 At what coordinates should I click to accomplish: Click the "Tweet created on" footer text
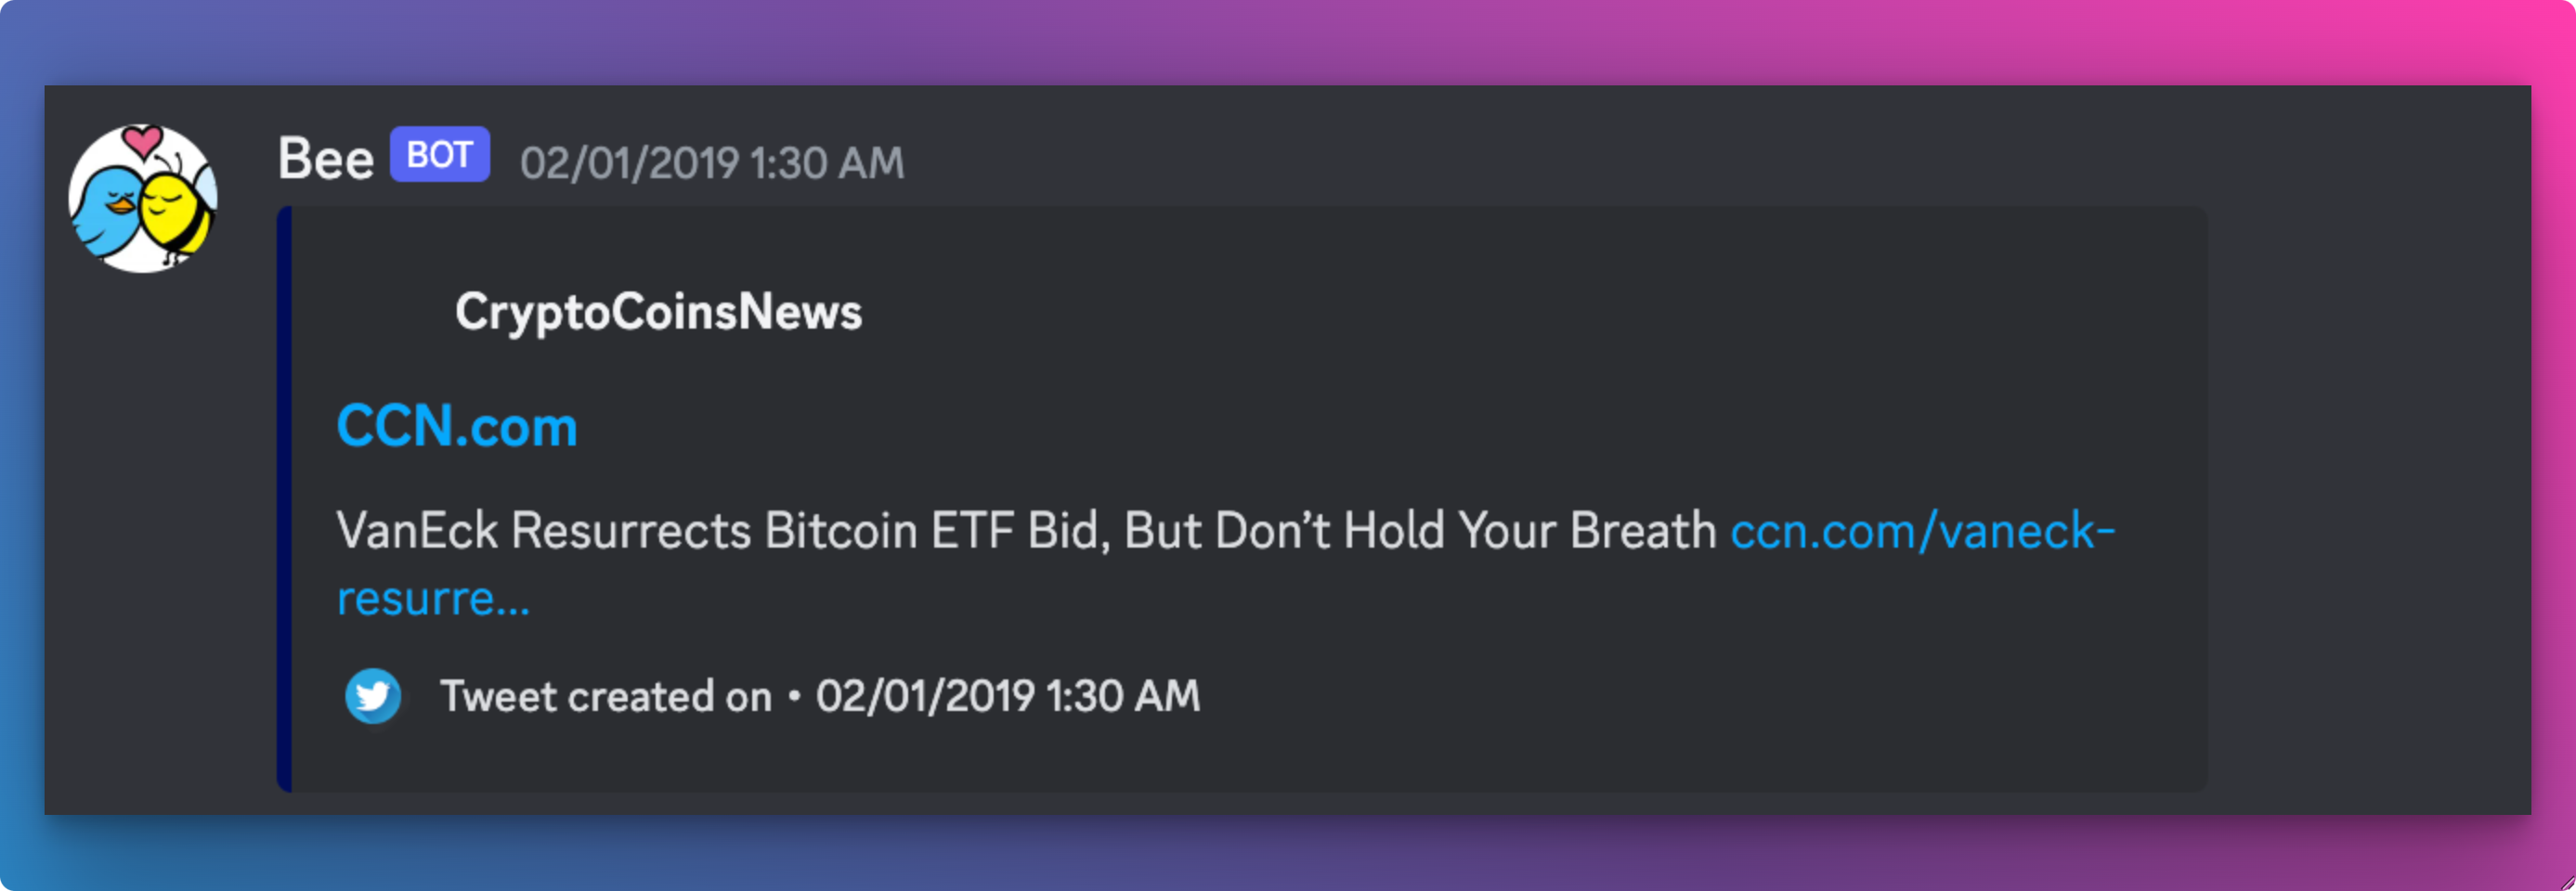pyautogui.click(x=606, y=697)
